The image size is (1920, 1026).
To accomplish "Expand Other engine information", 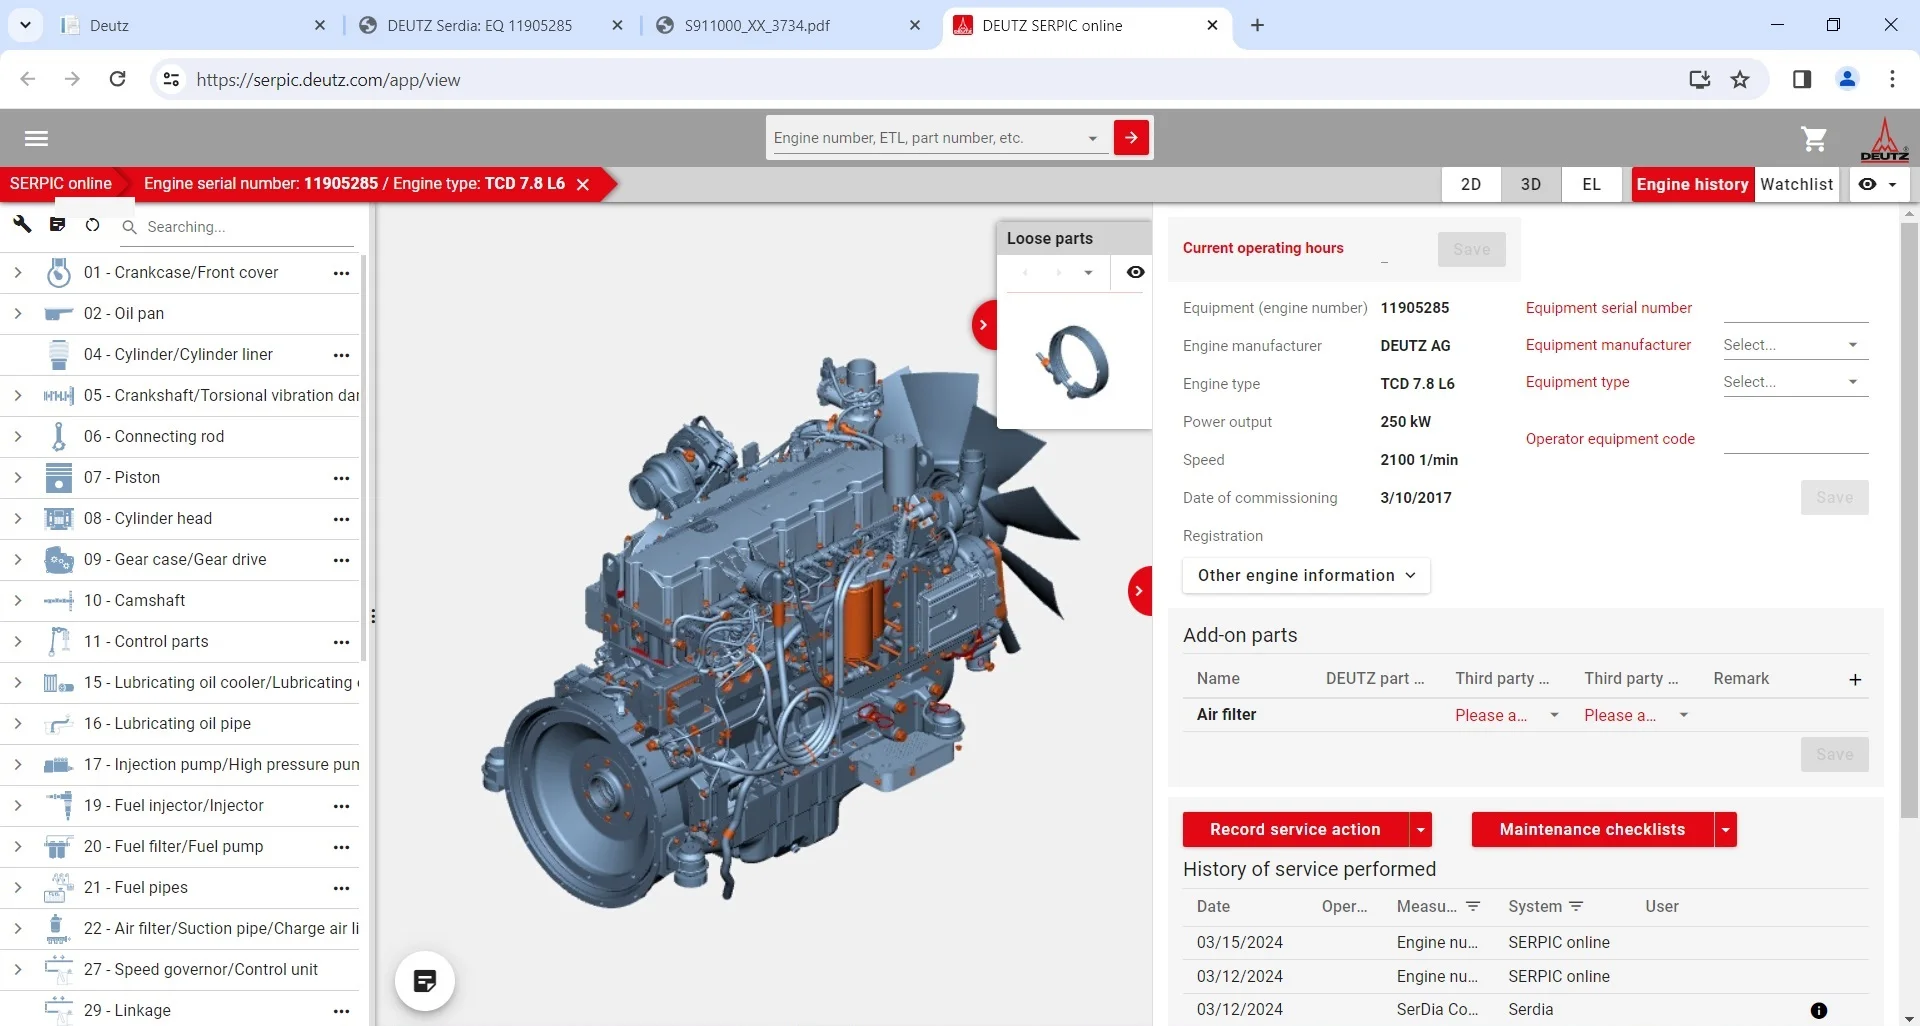I will [x=1306, y=576].
